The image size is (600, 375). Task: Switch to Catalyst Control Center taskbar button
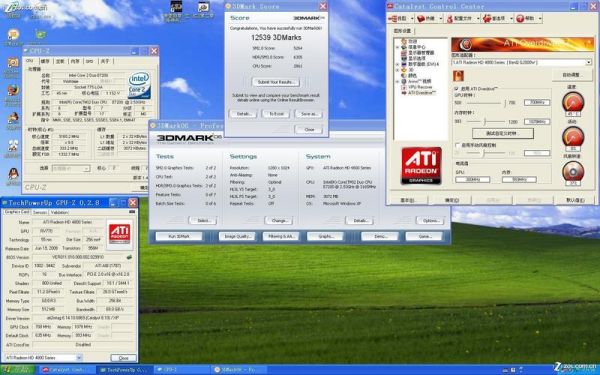66,370
